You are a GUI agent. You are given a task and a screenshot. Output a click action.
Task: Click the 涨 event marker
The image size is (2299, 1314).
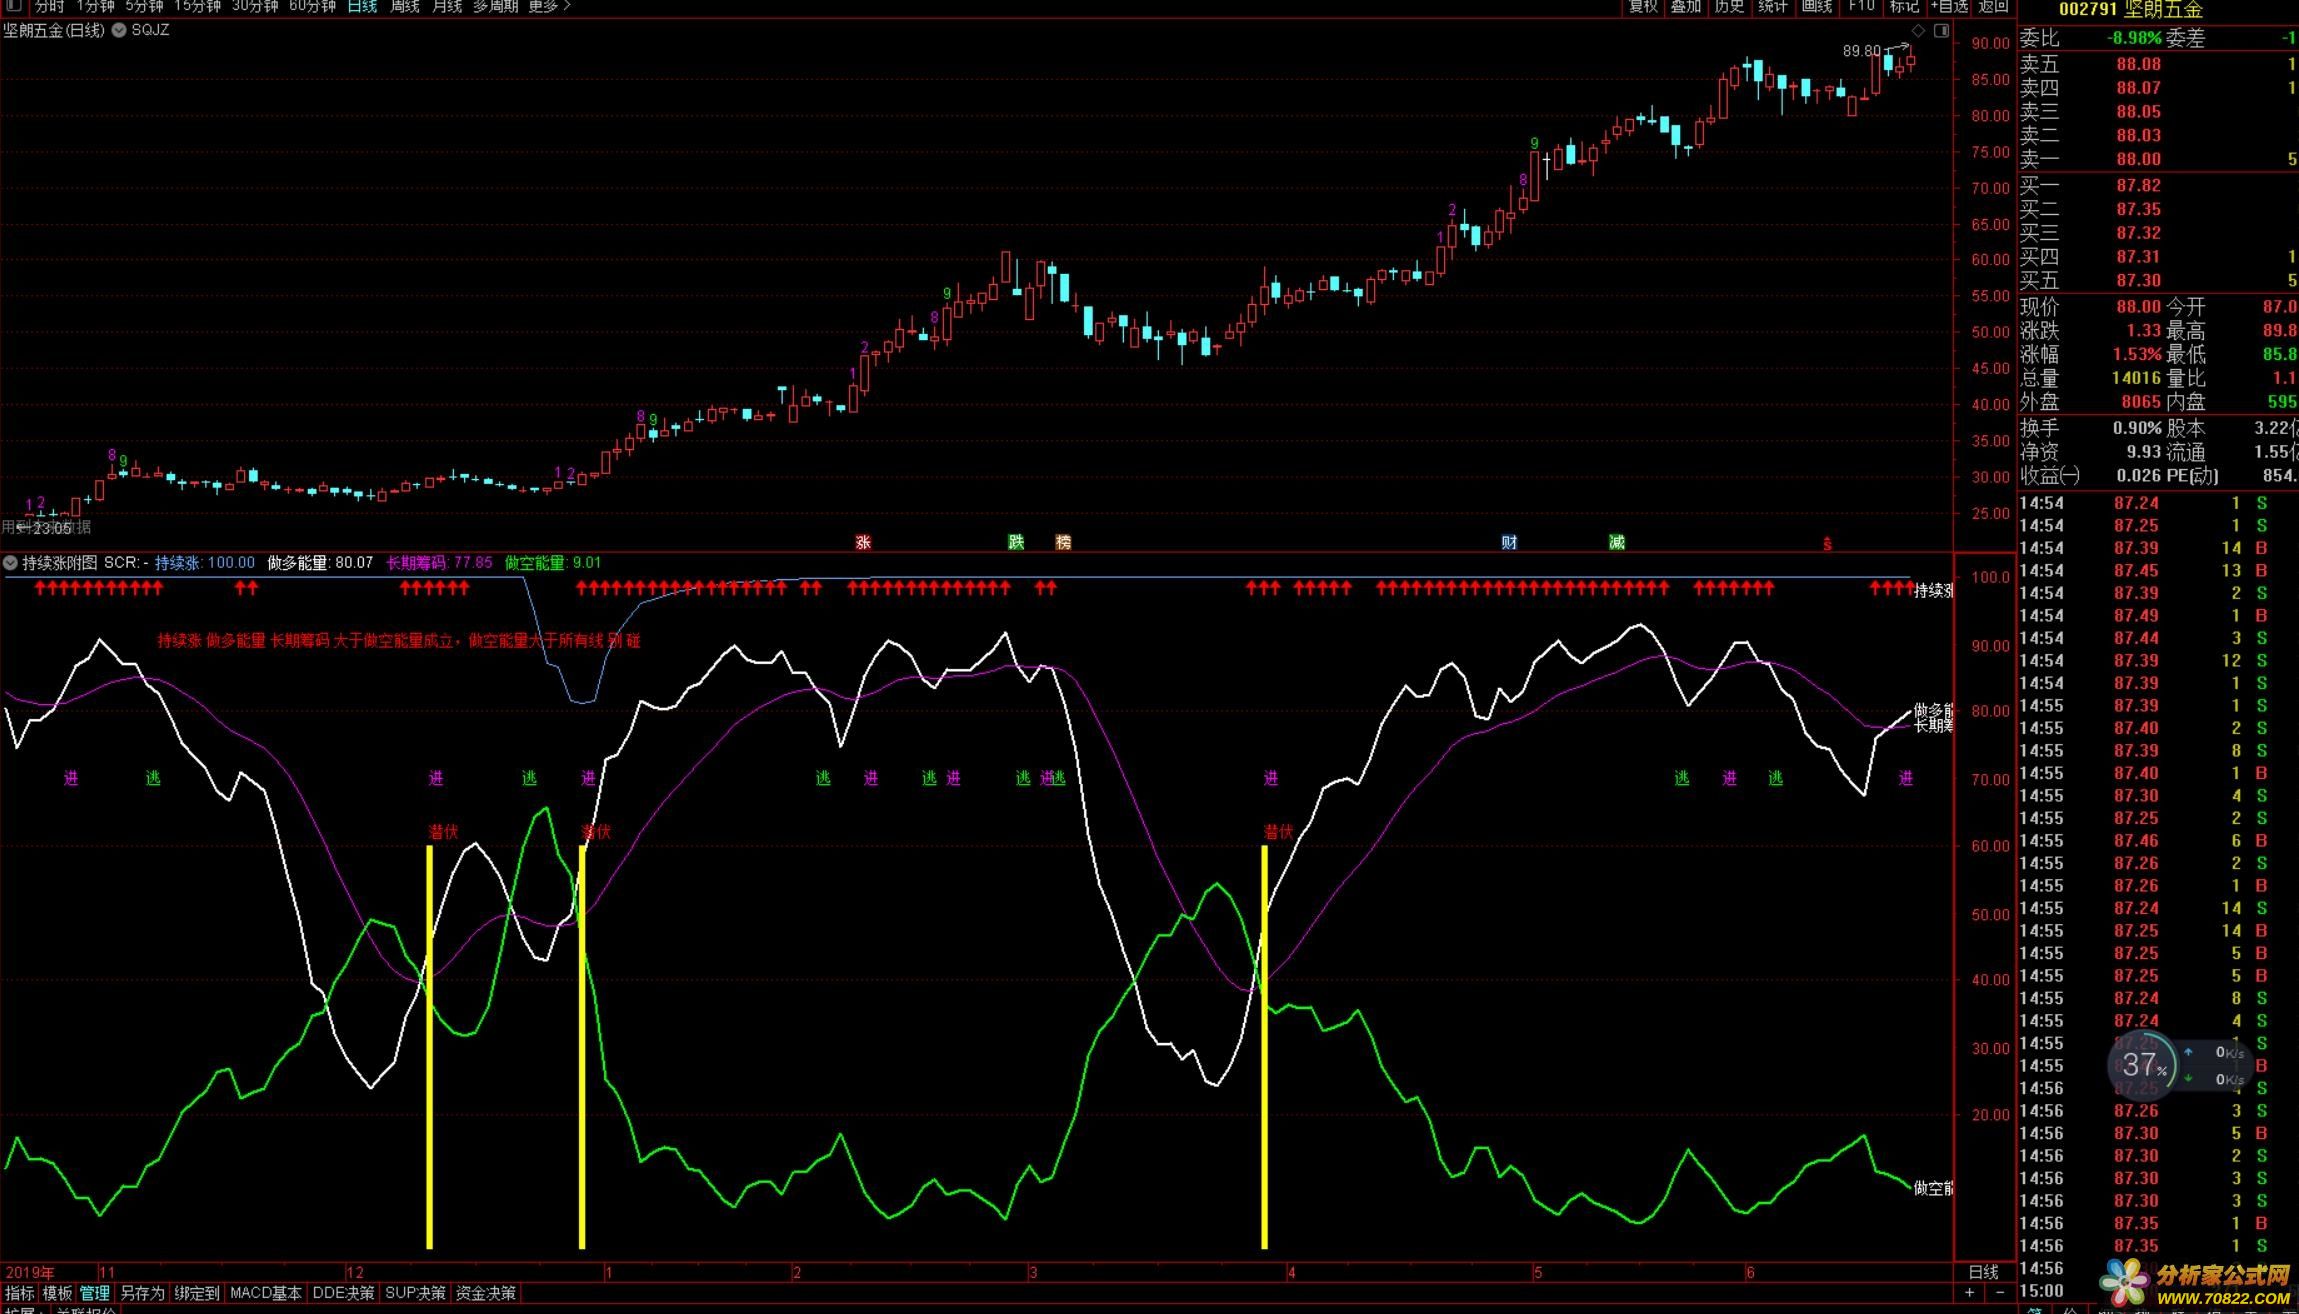(863, 542)
